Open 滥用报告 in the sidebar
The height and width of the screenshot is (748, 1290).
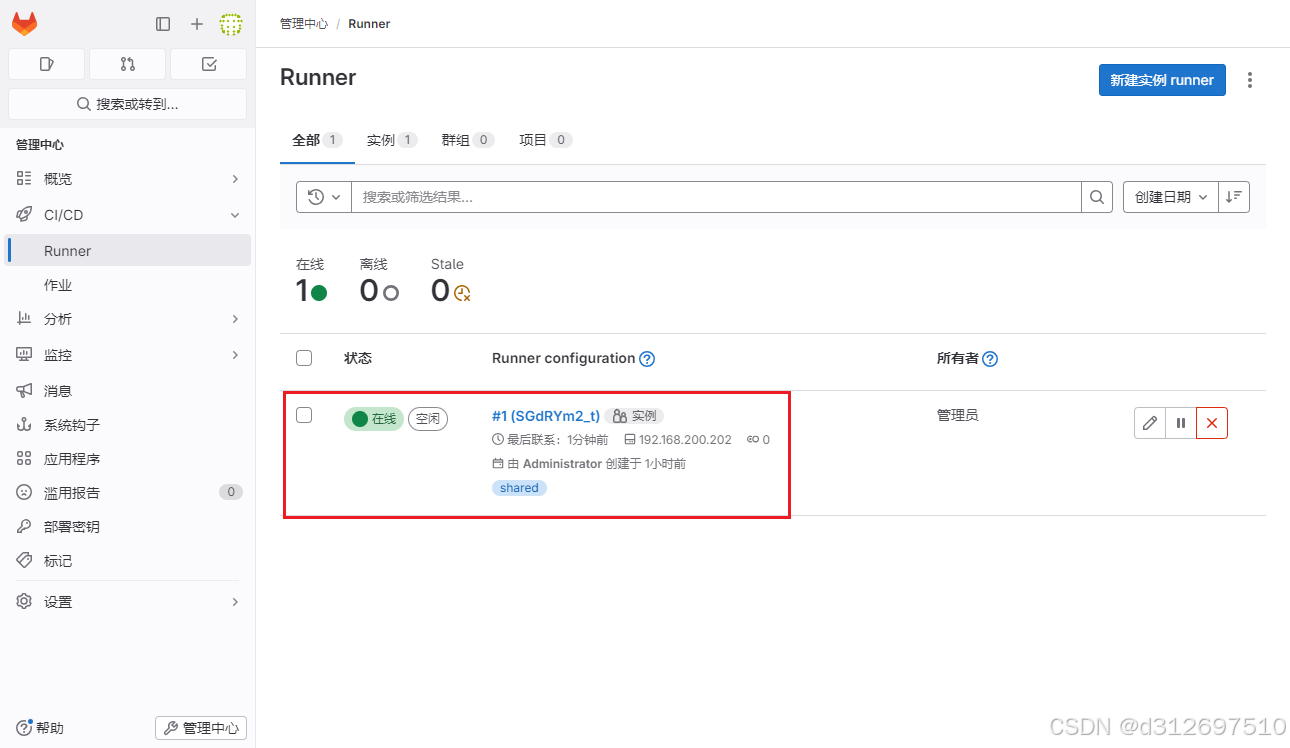click(128, 493)
